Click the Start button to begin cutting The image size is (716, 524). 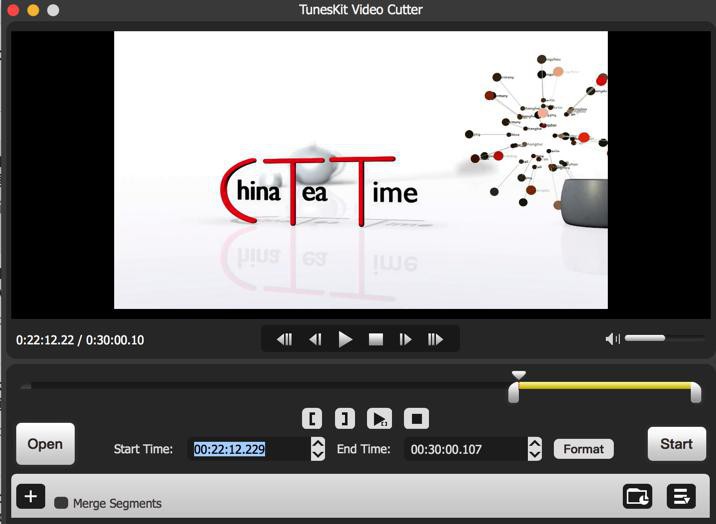[x=677, y=444]
